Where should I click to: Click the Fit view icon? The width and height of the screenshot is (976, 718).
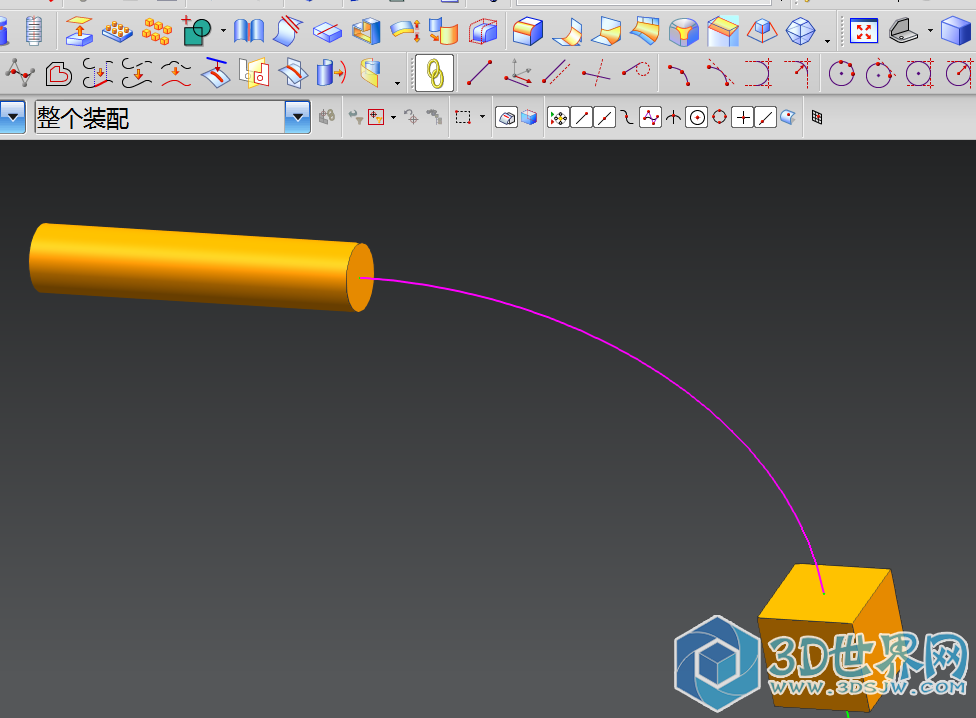(864, 30)
